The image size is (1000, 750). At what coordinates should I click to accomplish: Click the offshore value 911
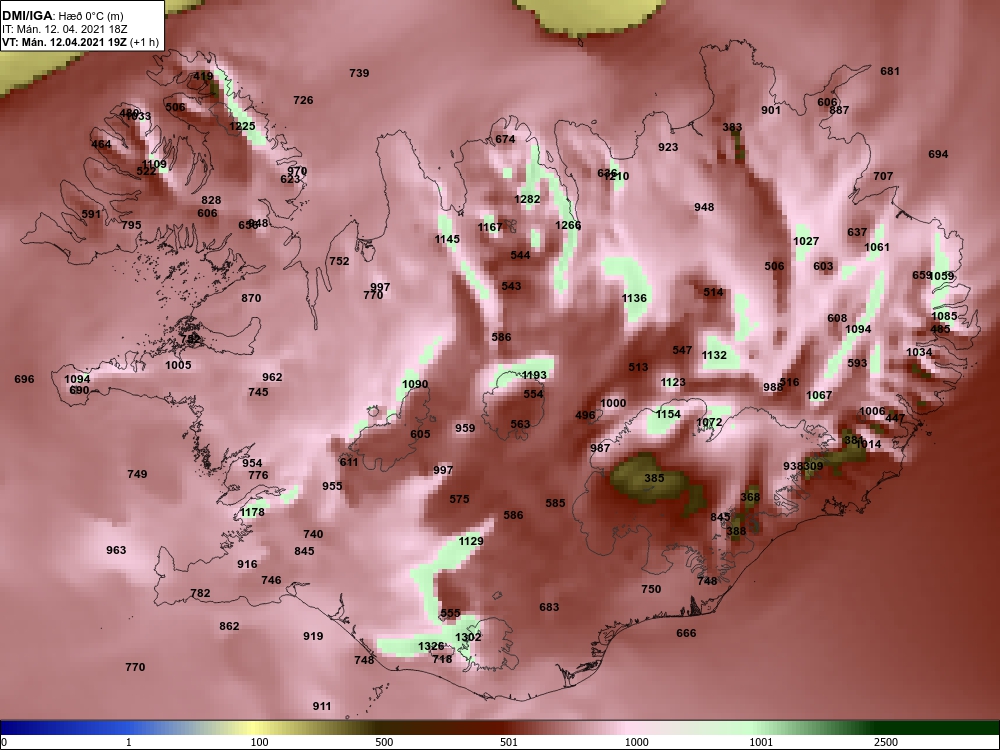[322, 706]
